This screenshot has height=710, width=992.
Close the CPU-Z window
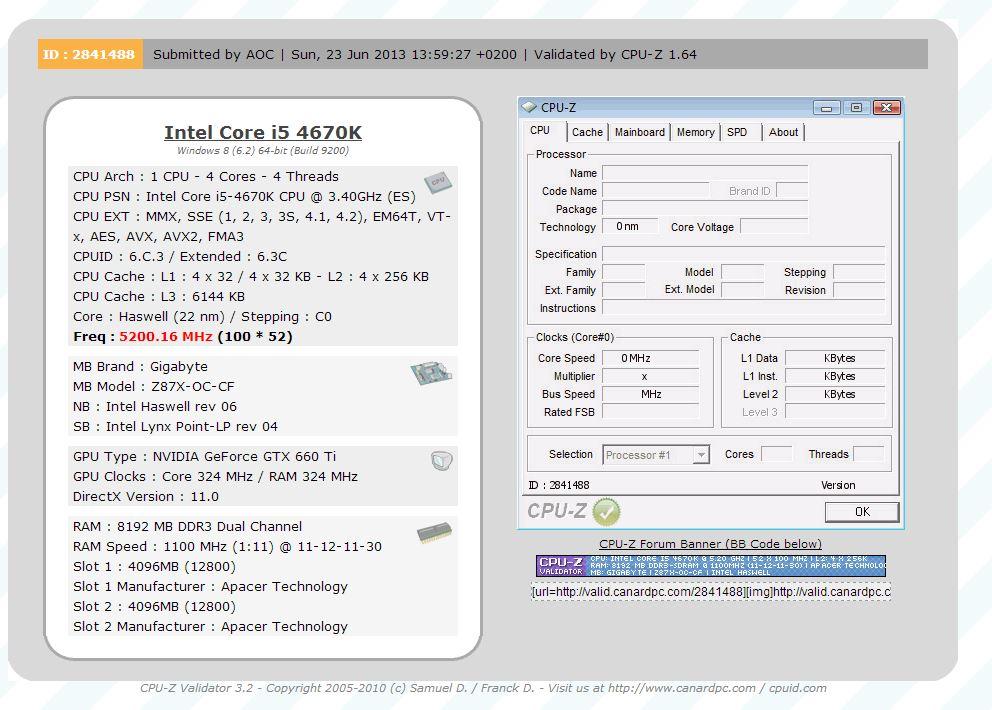(x=885, y=107)
